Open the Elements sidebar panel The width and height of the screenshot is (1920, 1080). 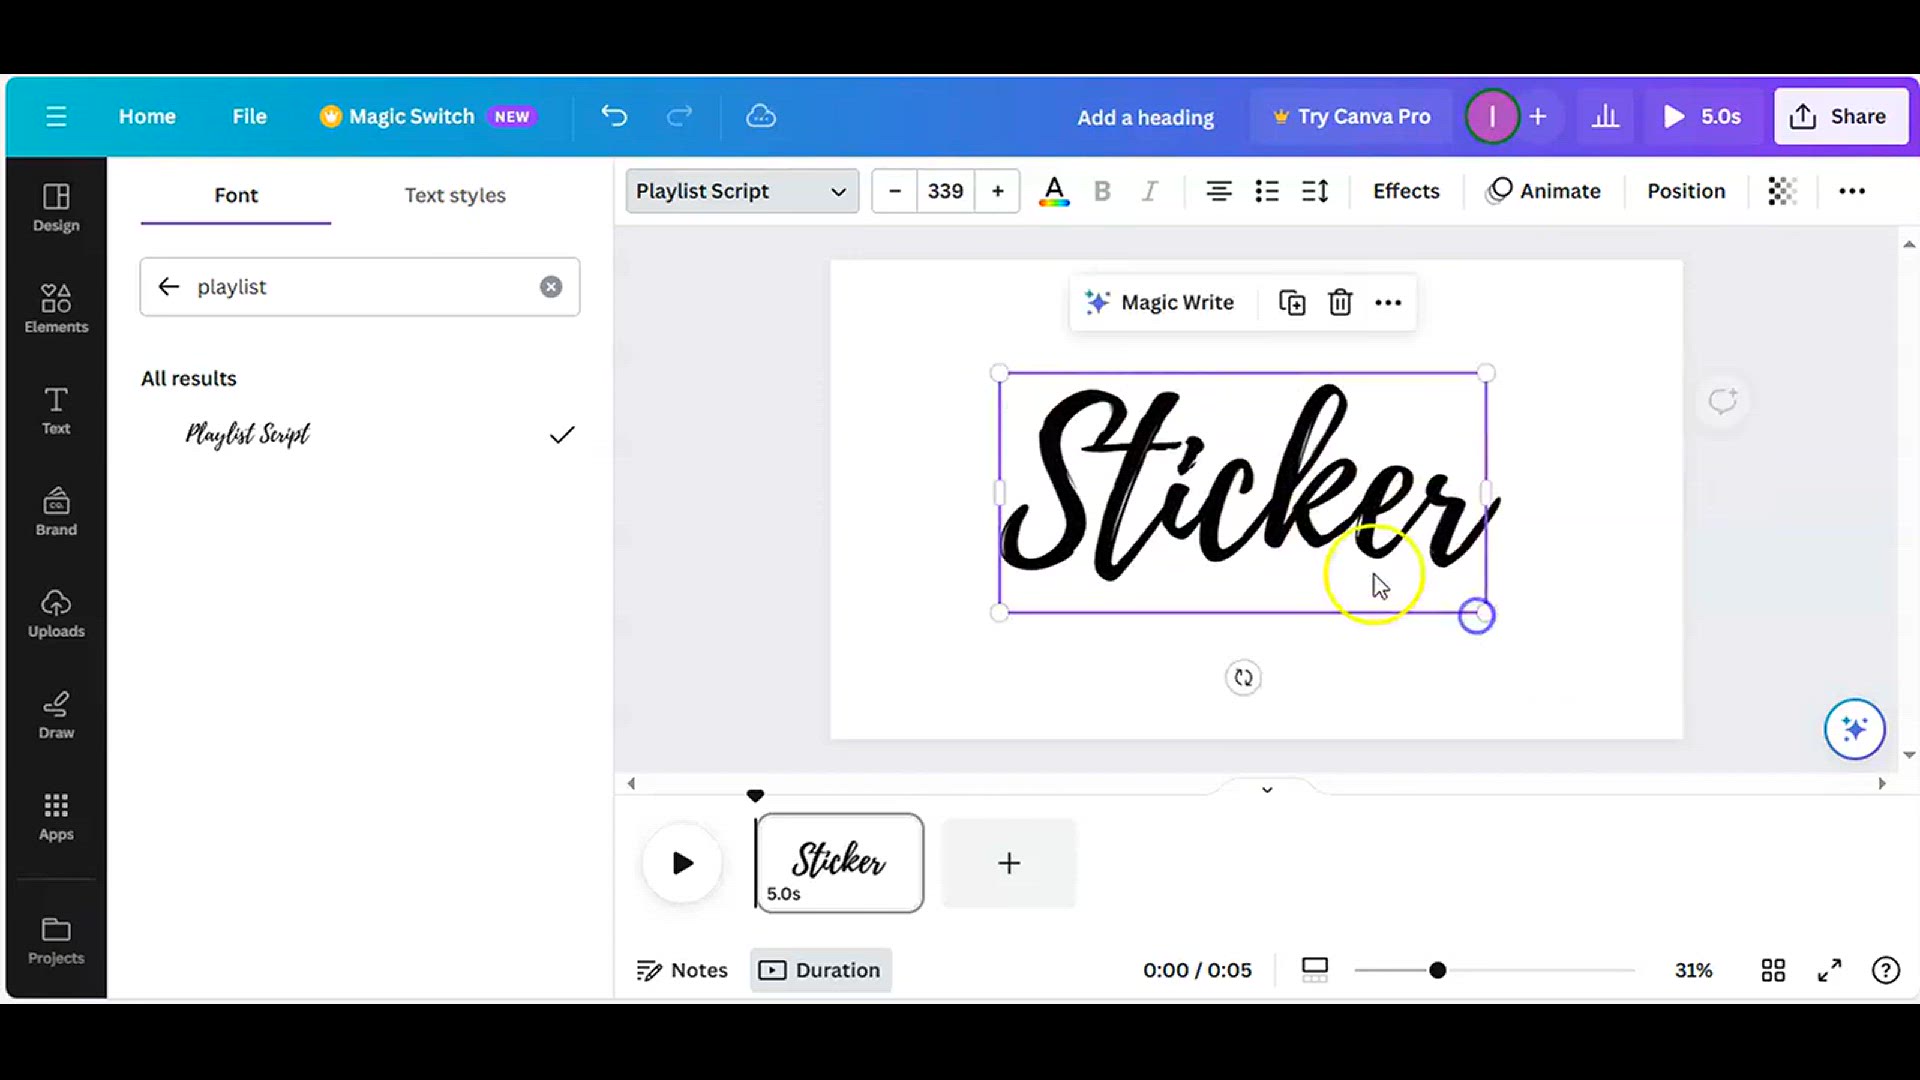click(x=56, y=308)
